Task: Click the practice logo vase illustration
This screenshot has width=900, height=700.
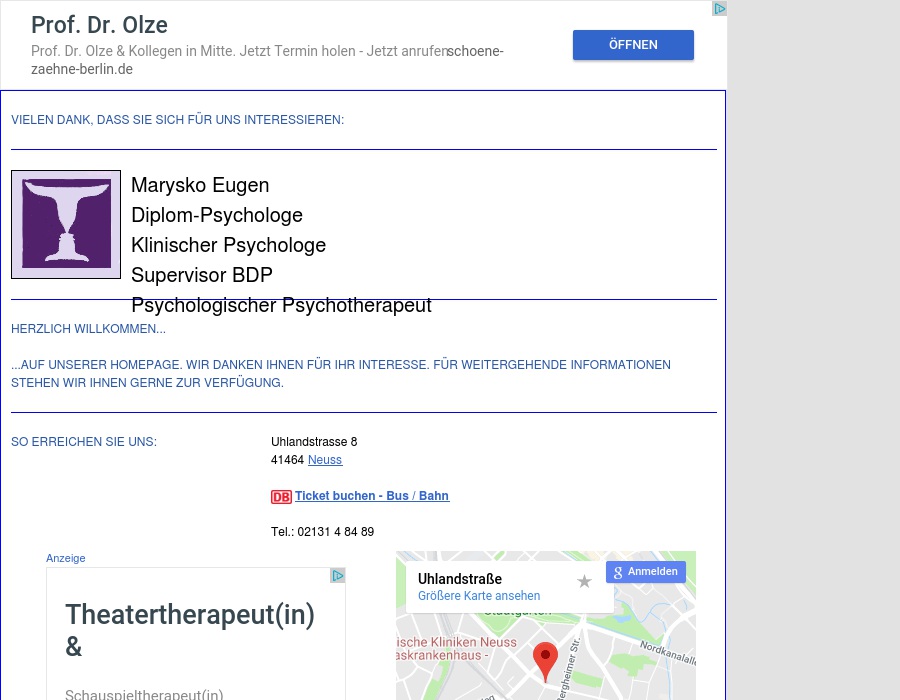Action: pos(66,224)
